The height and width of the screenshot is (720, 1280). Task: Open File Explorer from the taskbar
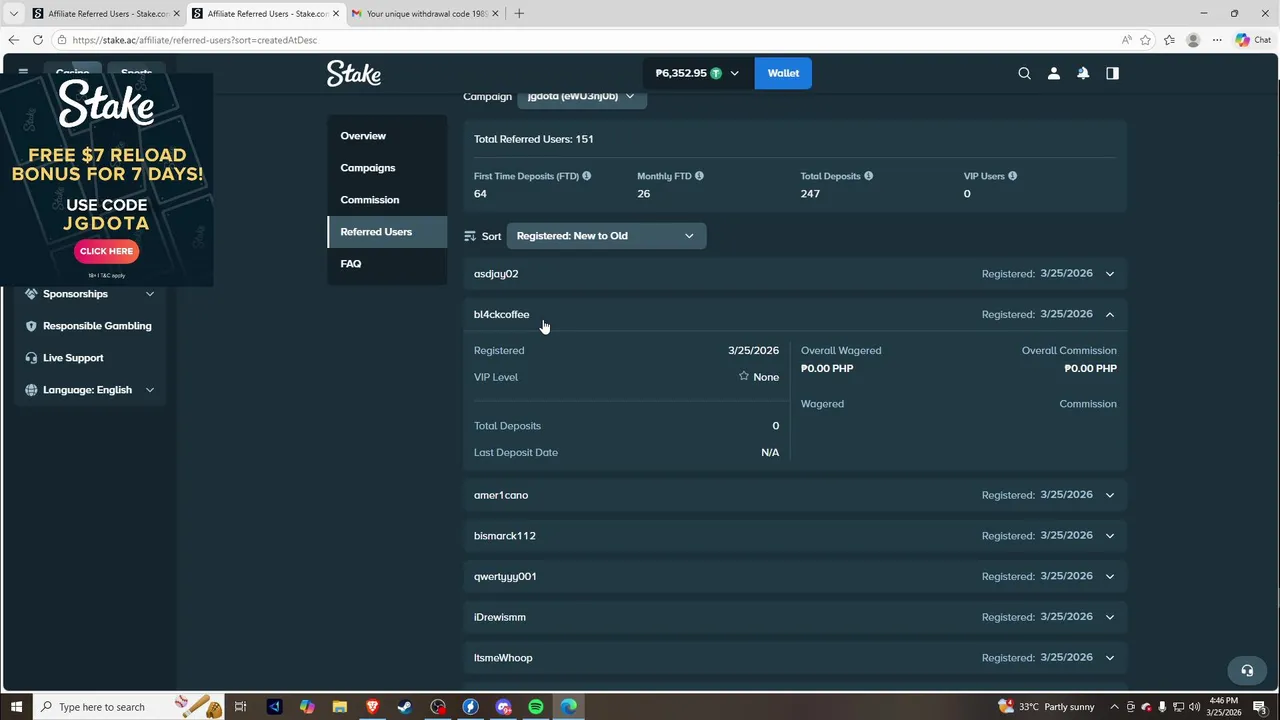[339, 707]
